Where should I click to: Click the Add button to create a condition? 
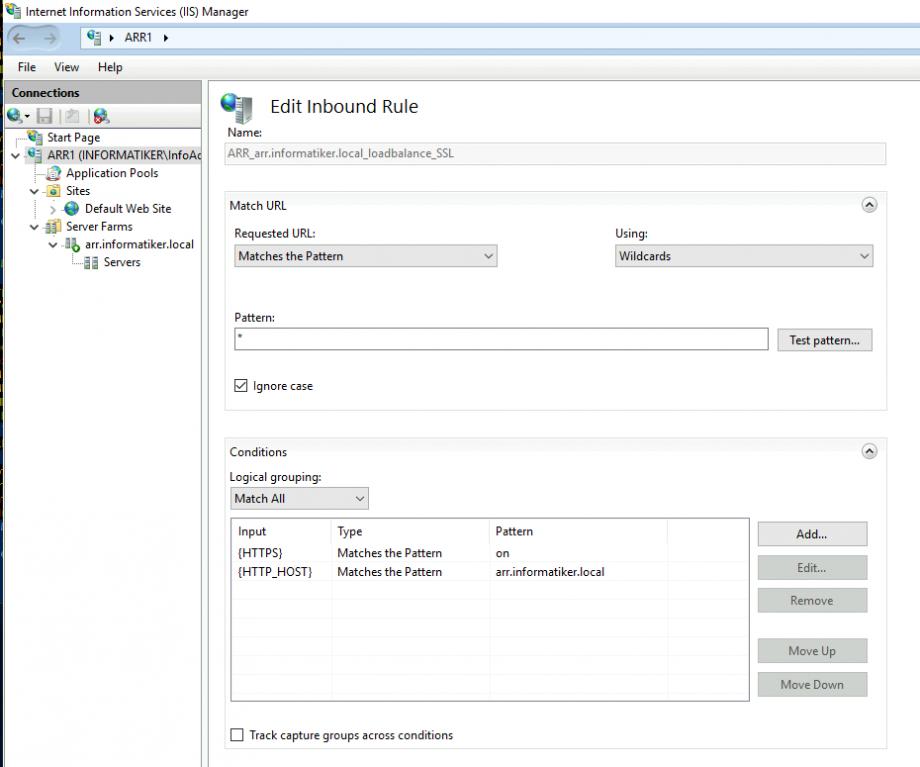pyautogui.click(x=812, y=533)
